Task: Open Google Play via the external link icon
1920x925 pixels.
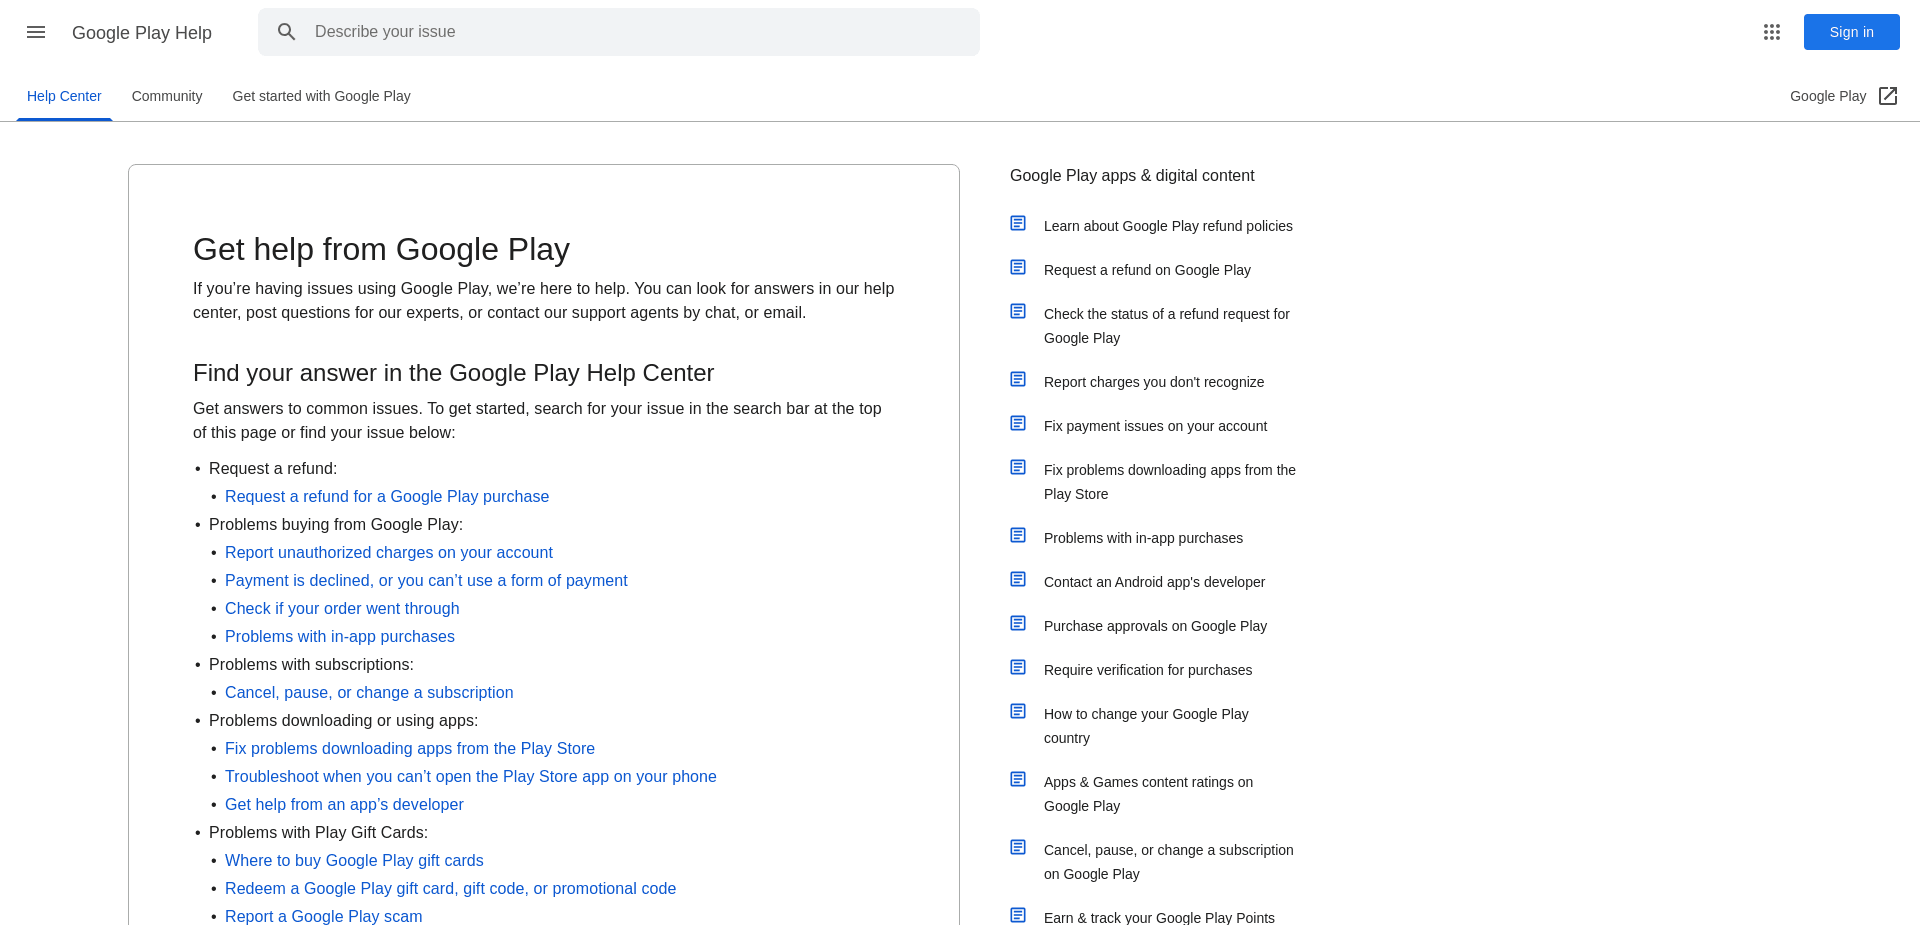Action: click(1887, 96)
